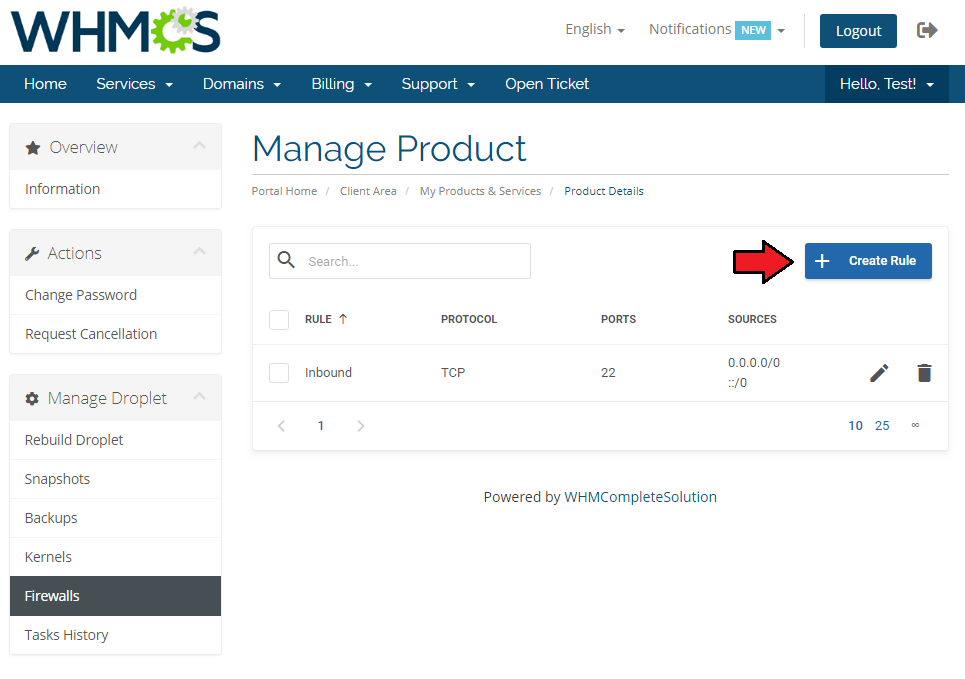The image size is (965, 679).
Task: Edit the Inbound rule with pencil icon
Action: [x=879, y=372]
